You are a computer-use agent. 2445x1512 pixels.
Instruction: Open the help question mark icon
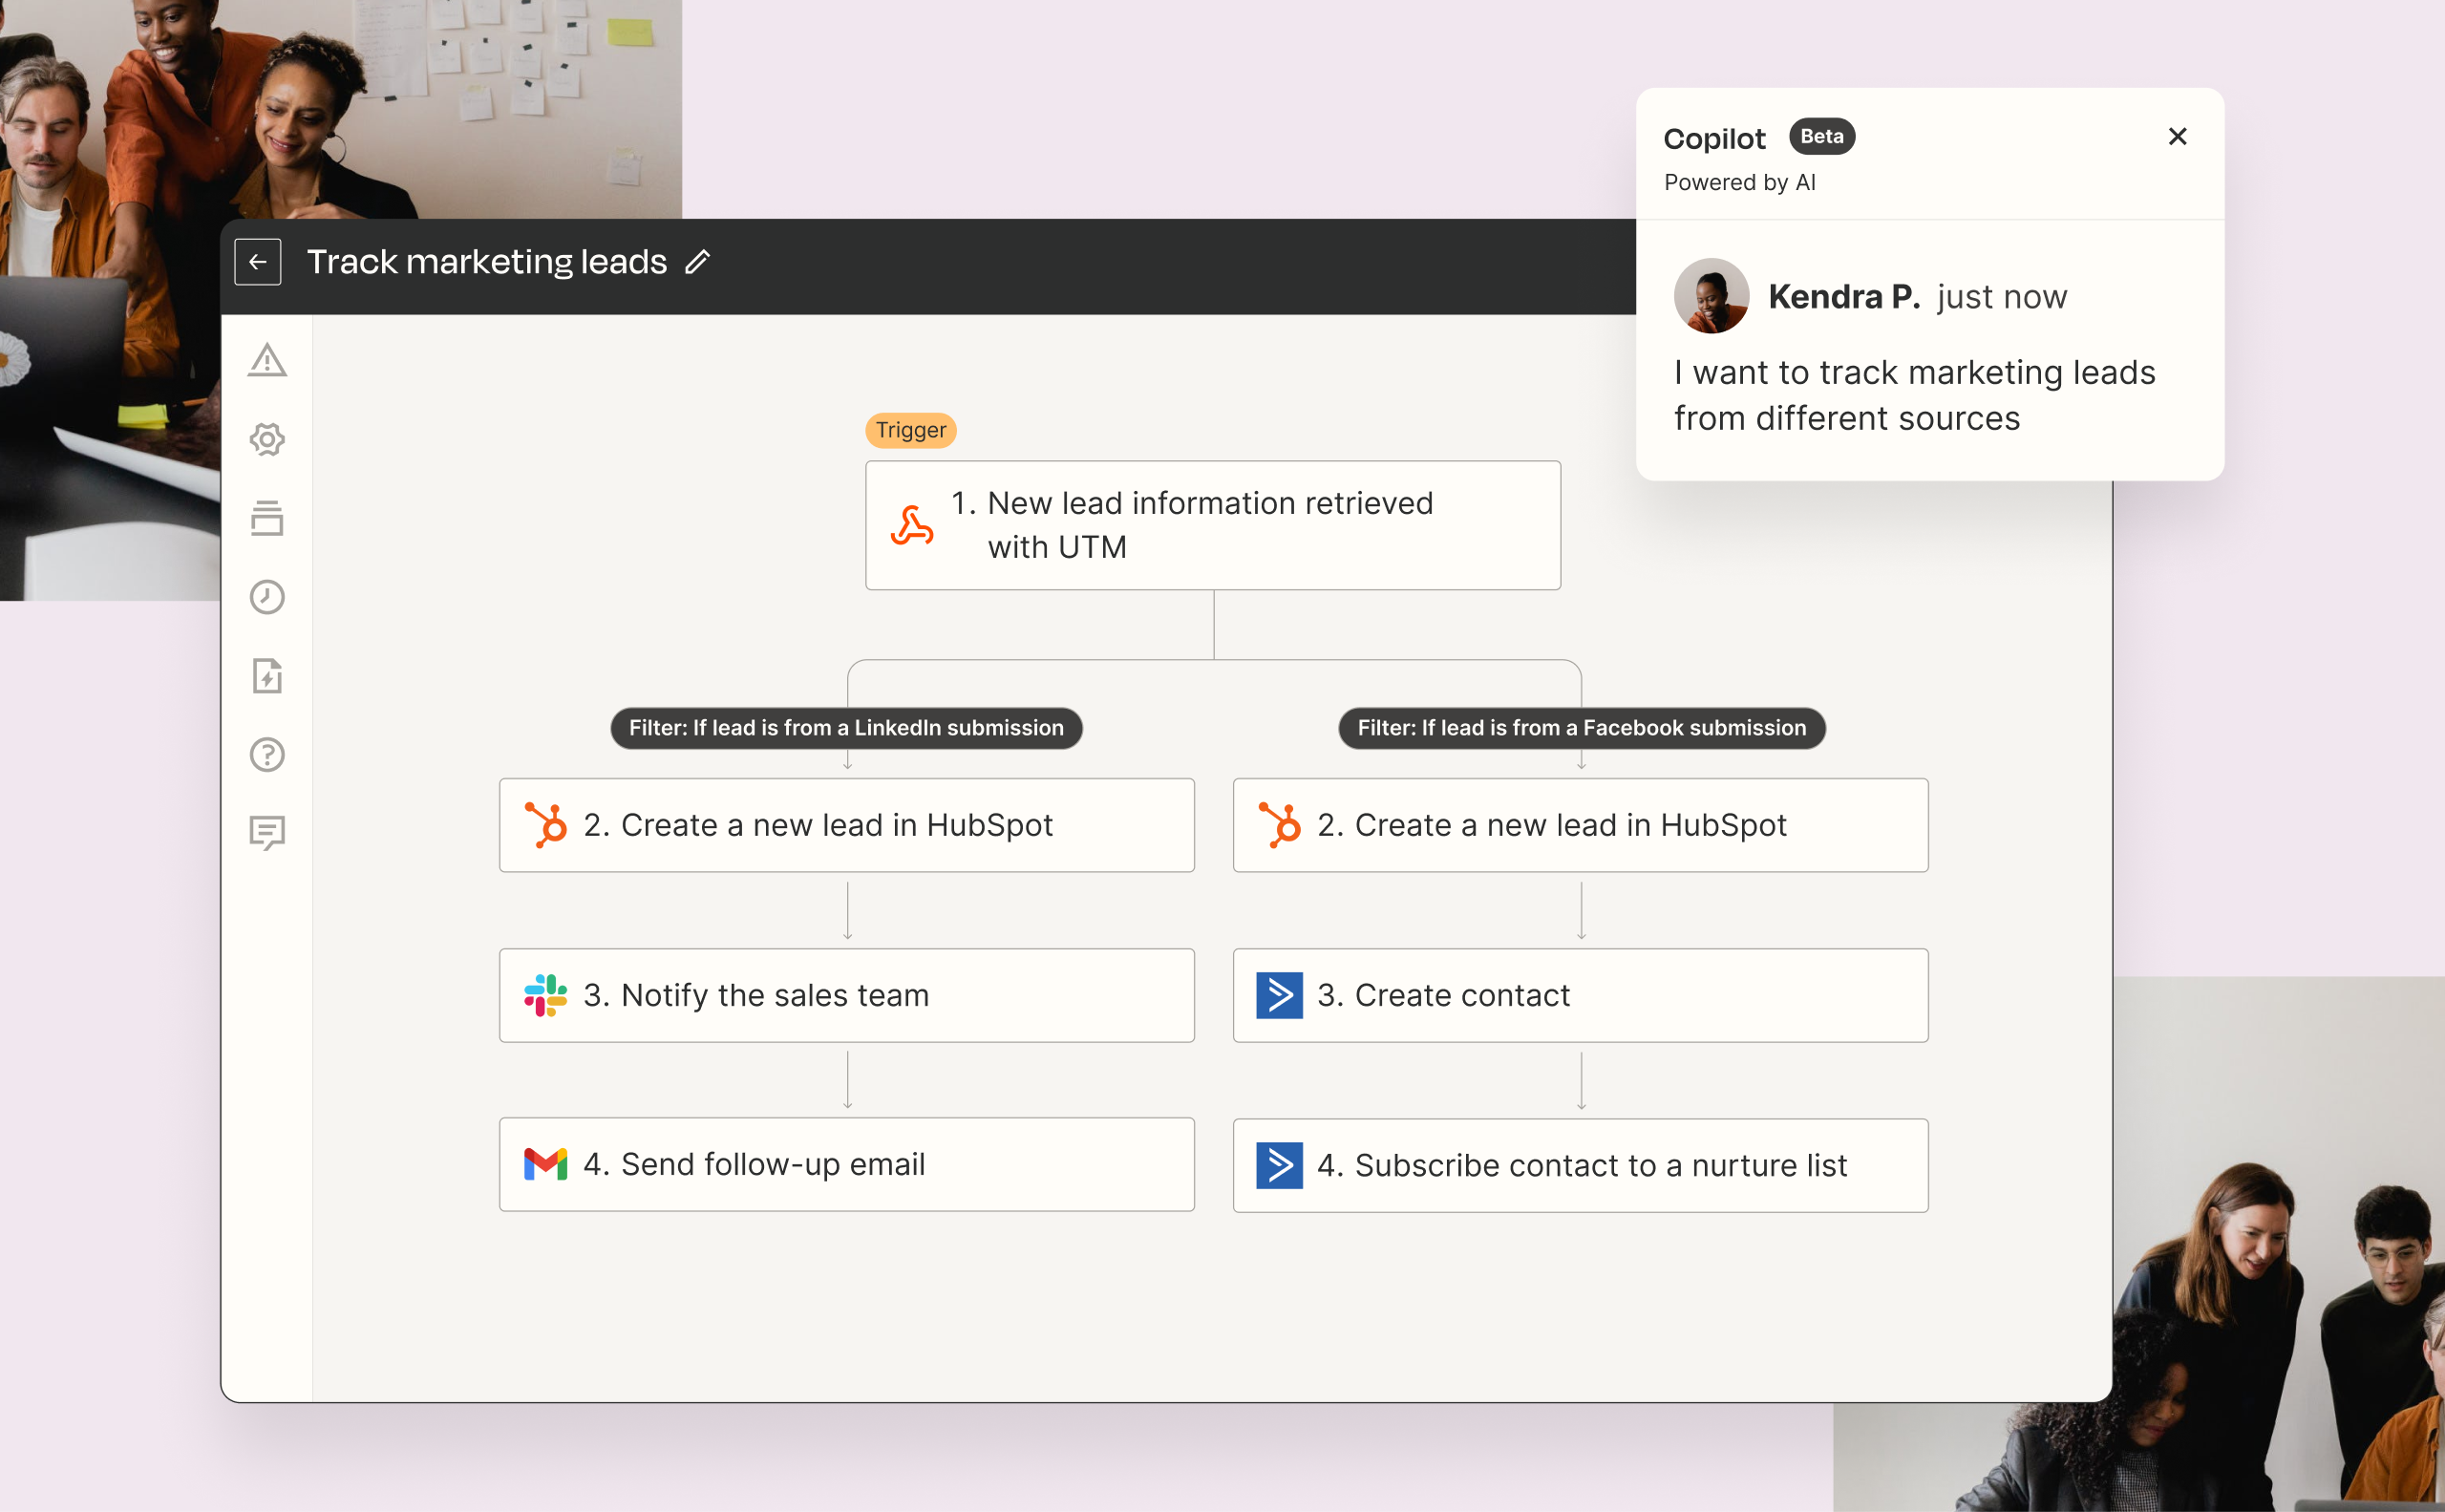tap(267, 755)
